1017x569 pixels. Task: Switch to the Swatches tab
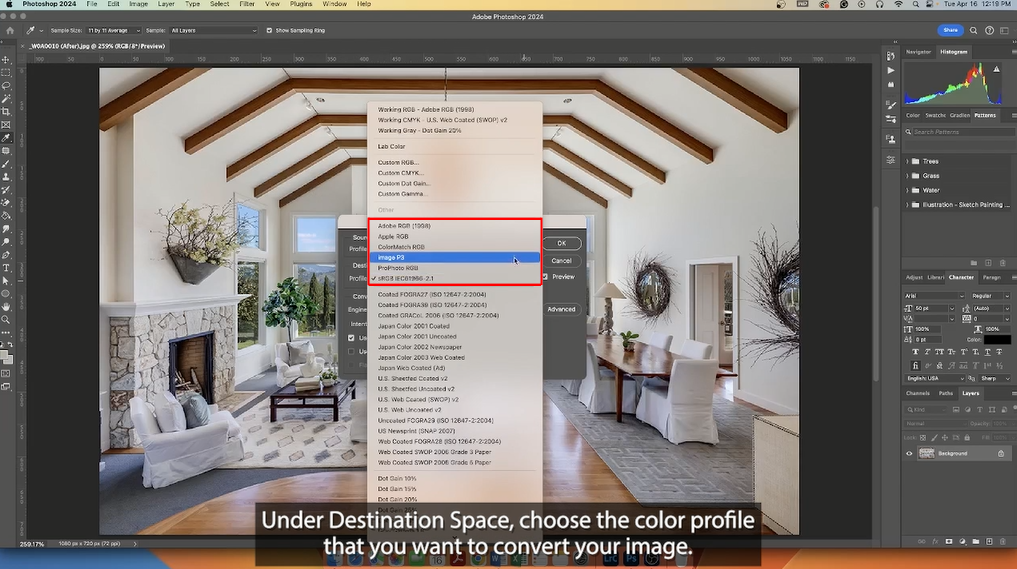coord(935,115)
